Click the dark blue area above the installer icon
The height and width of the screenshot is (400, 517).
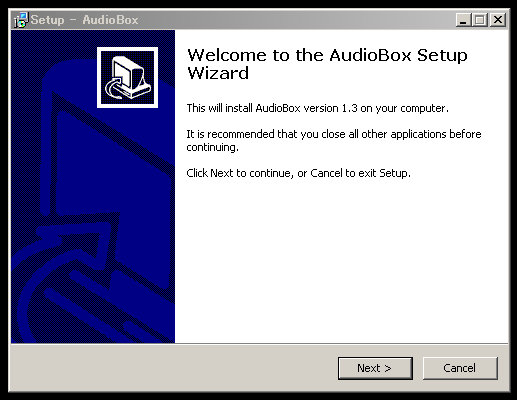tap(127, 38)
